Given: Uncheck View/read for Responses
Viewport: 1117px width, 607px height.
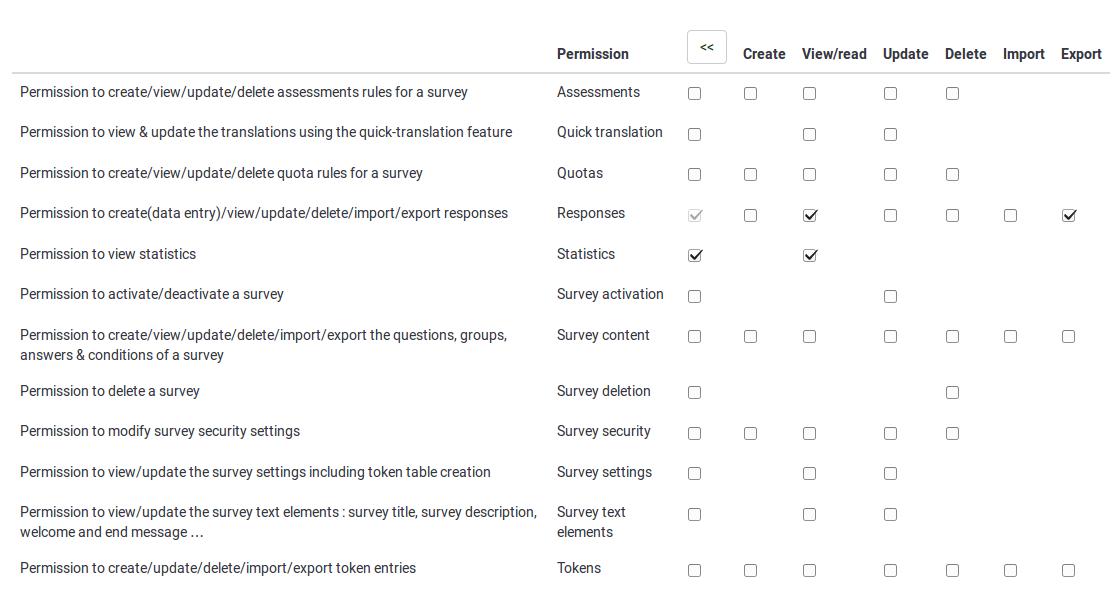Looking at the screenshot, I should [x=810, y=215].
